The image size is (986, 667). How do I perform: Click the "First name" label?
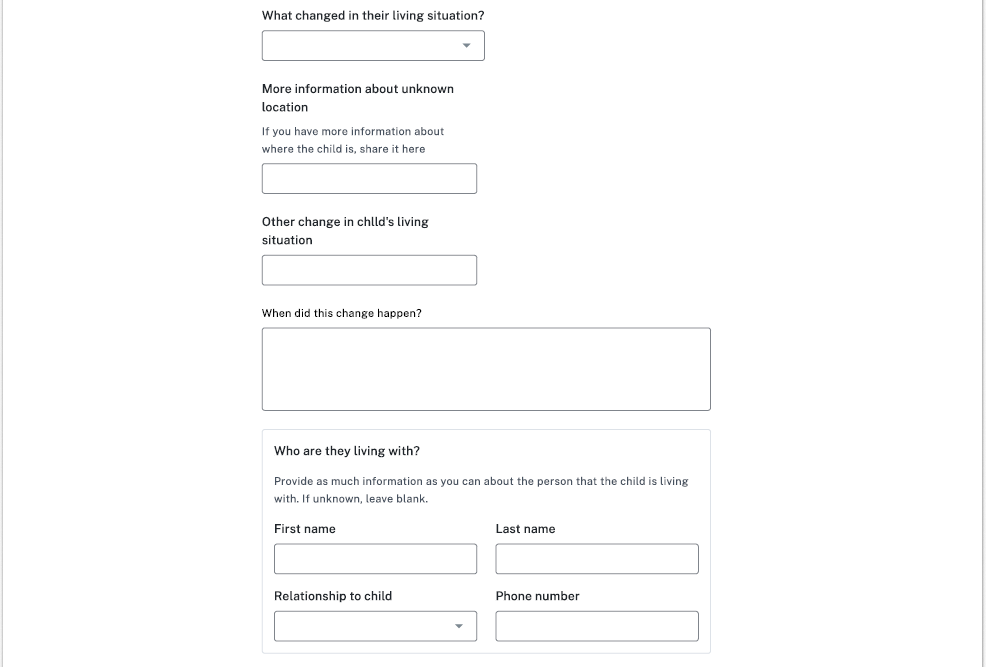(x=305, y=529)
